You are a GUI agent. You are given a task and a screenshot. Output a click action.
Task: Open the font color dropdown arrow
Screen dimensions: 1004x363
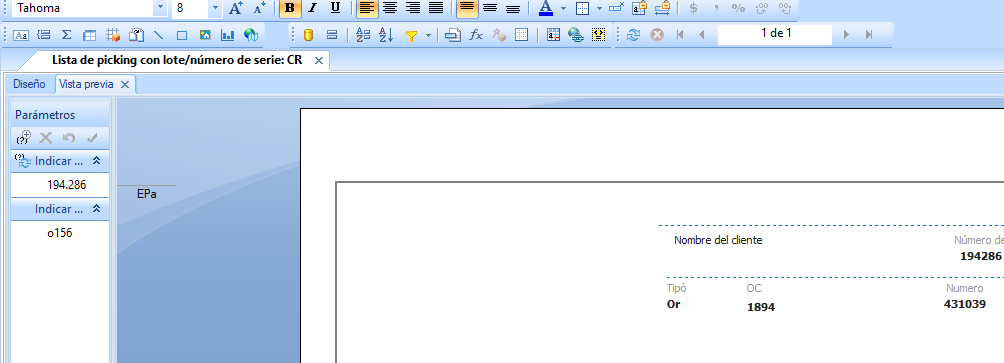pos(563,8)
